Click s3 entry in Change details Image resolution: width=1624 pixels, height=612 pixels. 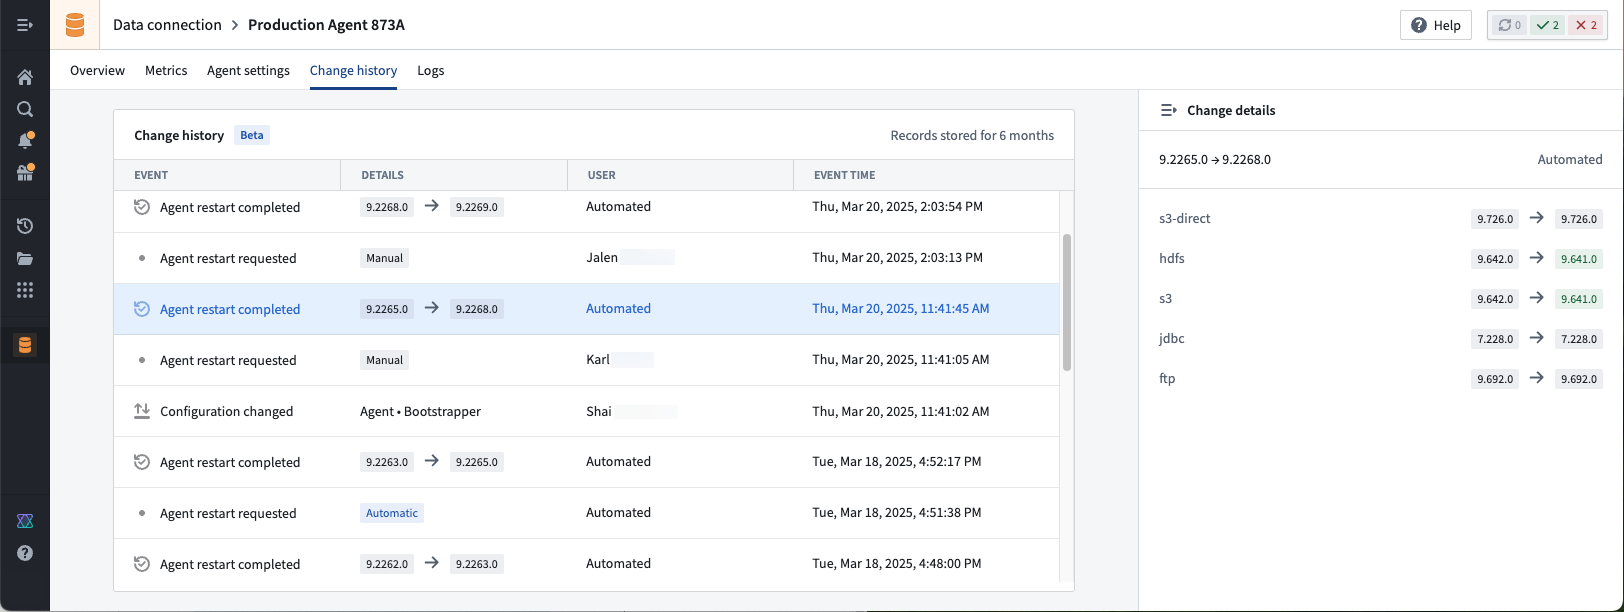[x=1165, y=298]
